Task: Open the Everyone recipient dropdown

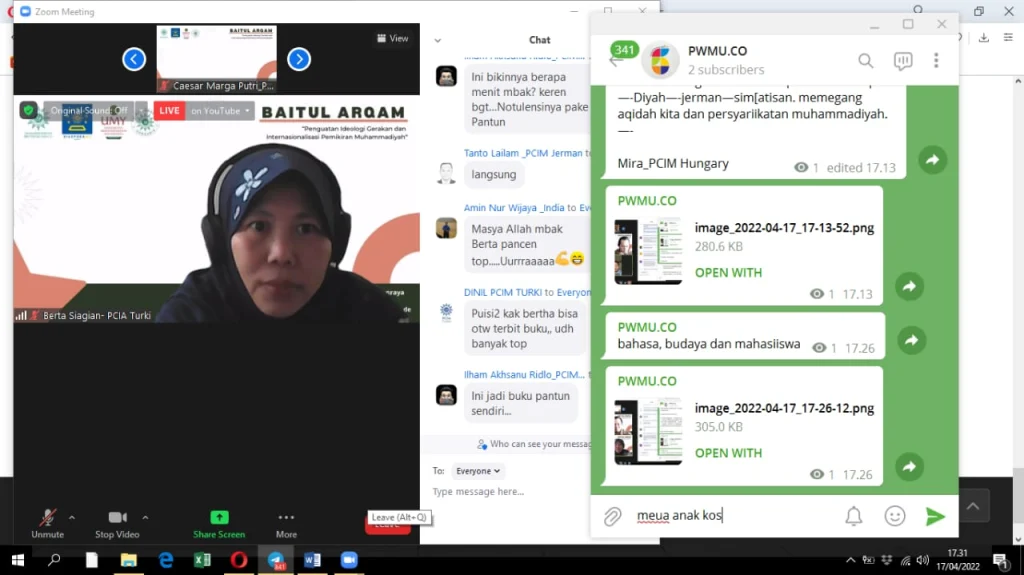Action: pyautogui.click(x=478, y=471)
